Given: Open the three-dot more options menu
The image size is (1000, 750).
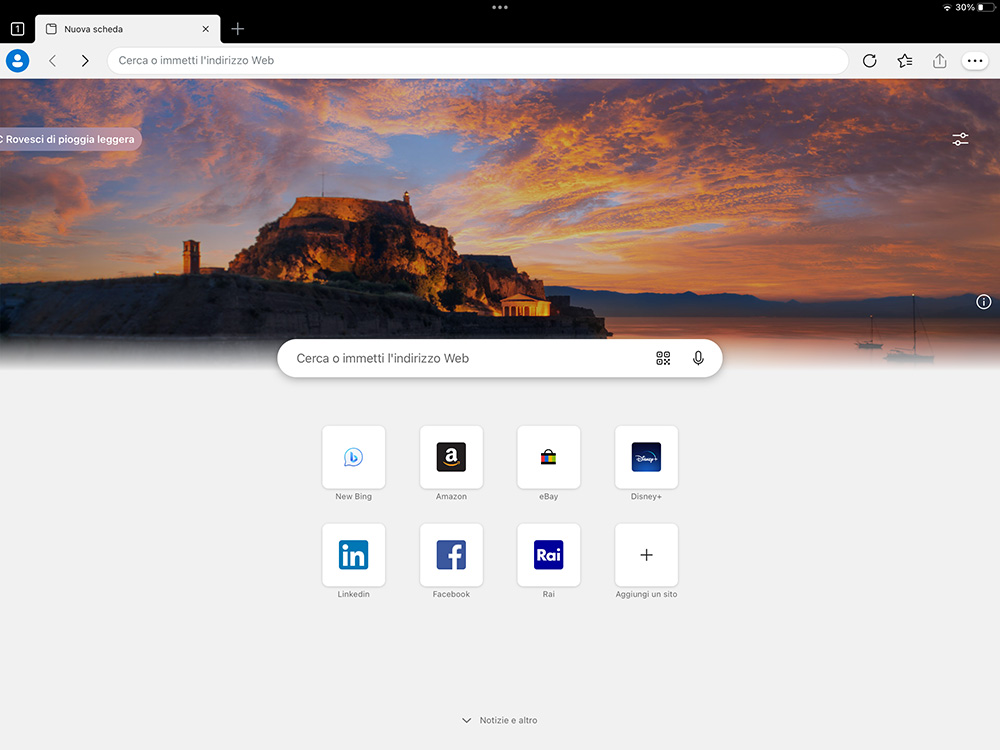Looking at the screenshot, I should 975,60.
